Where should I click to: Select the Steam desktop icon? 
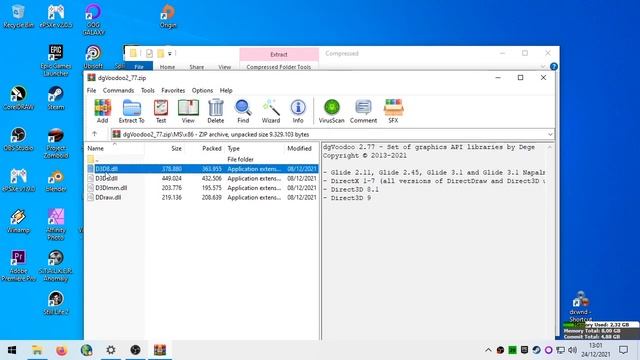[56, 98]
